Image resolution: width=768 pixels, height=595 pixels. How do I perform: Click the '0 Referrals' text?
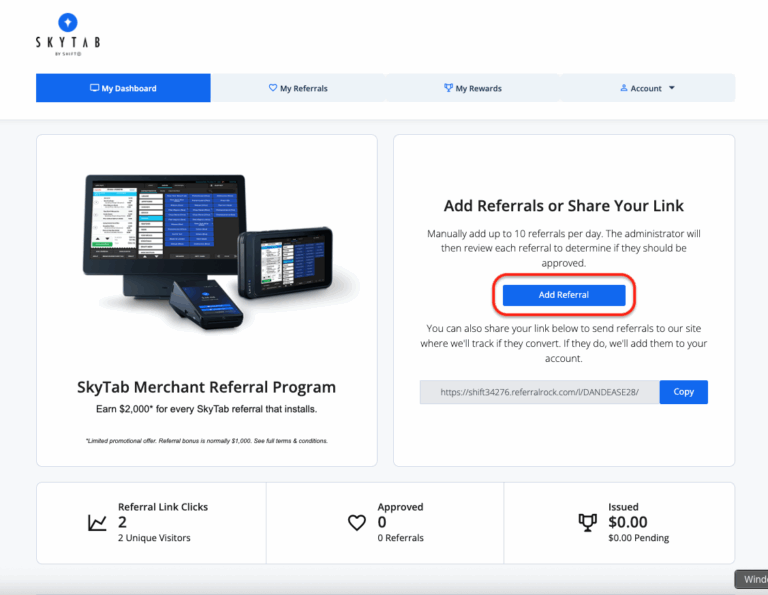[400, 538]
